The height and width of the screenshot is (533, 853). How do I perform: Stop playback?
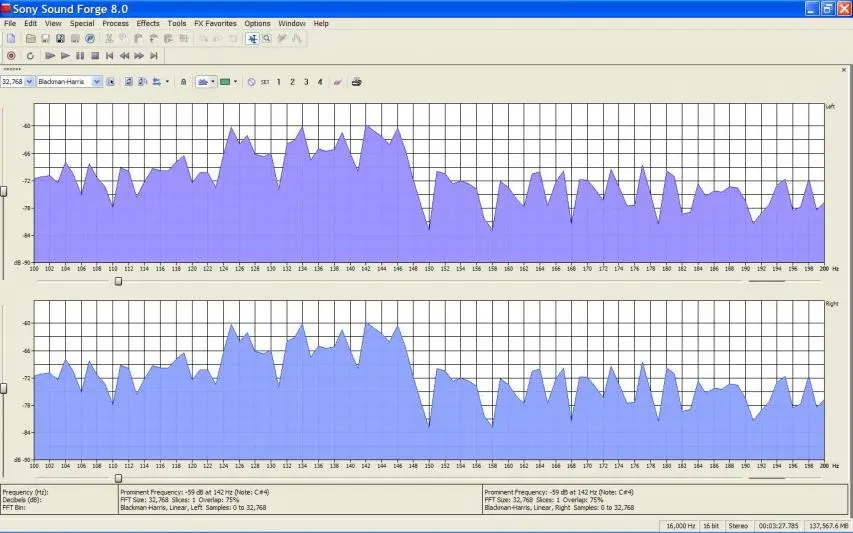95,55
